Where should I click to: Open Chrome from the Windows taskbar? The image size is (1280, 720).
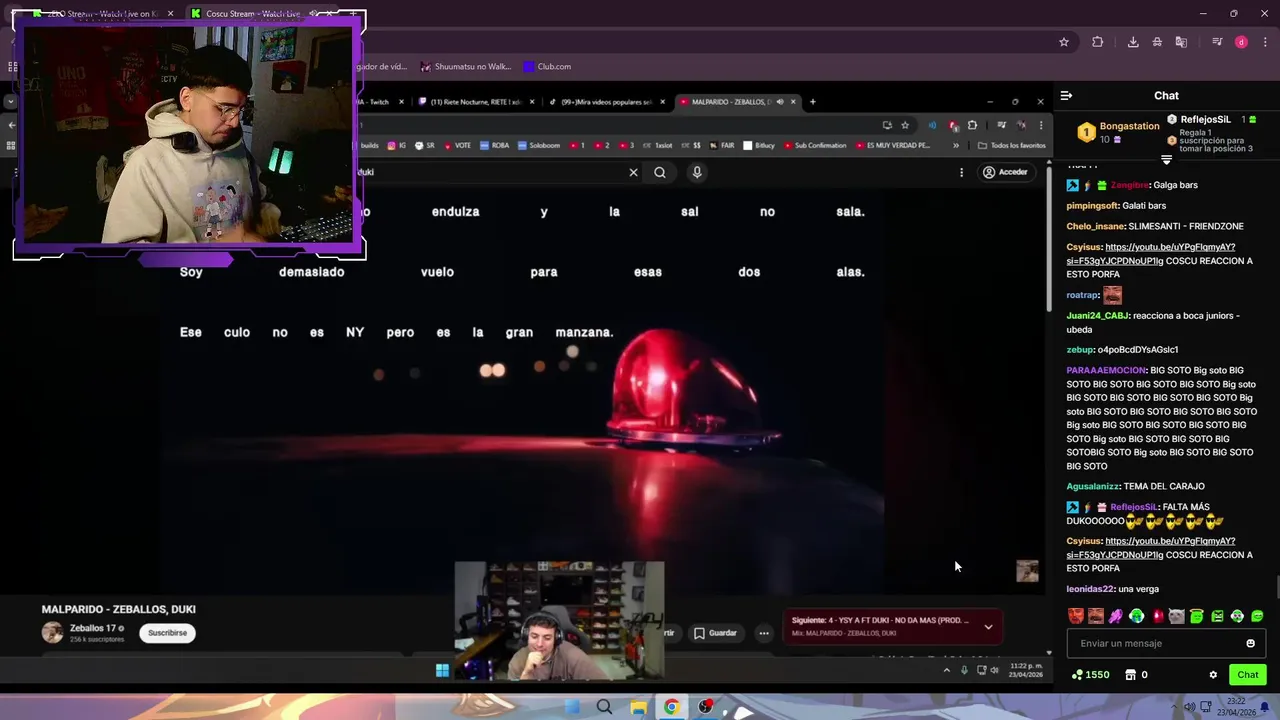point(671,708)
